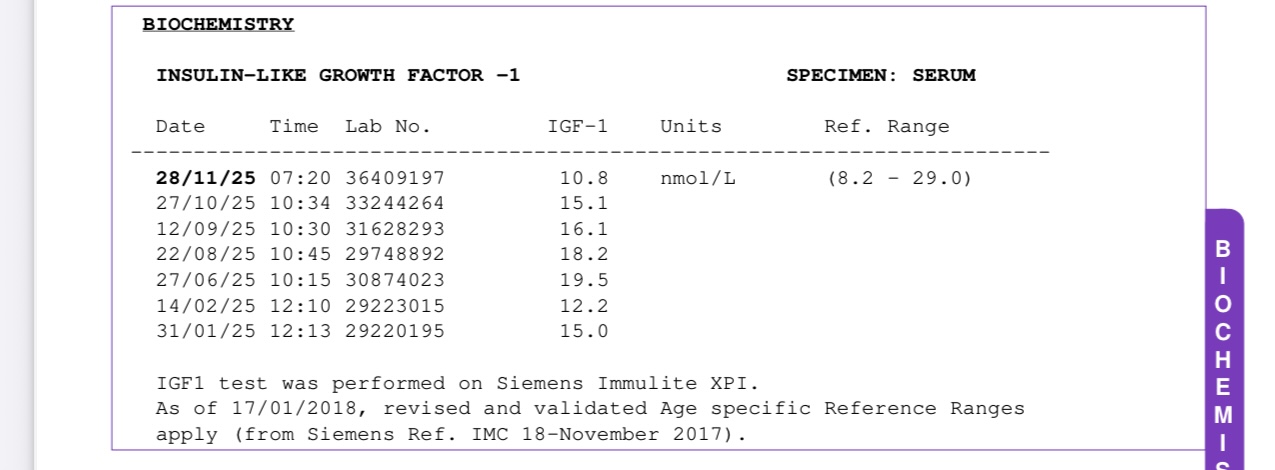Click lab number 36409197
Image resolution: width=1275 pixels, height=470 pixels.
tap(395, 179)
